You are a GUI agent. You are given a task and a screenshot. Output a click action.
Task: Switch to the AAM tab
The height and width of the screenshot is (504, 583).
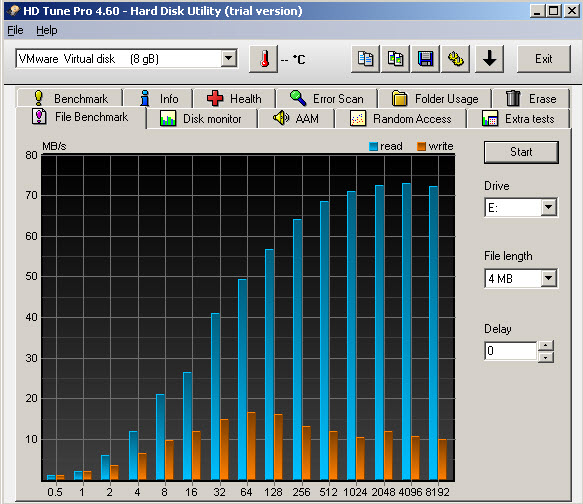click(x=296, y=119)
